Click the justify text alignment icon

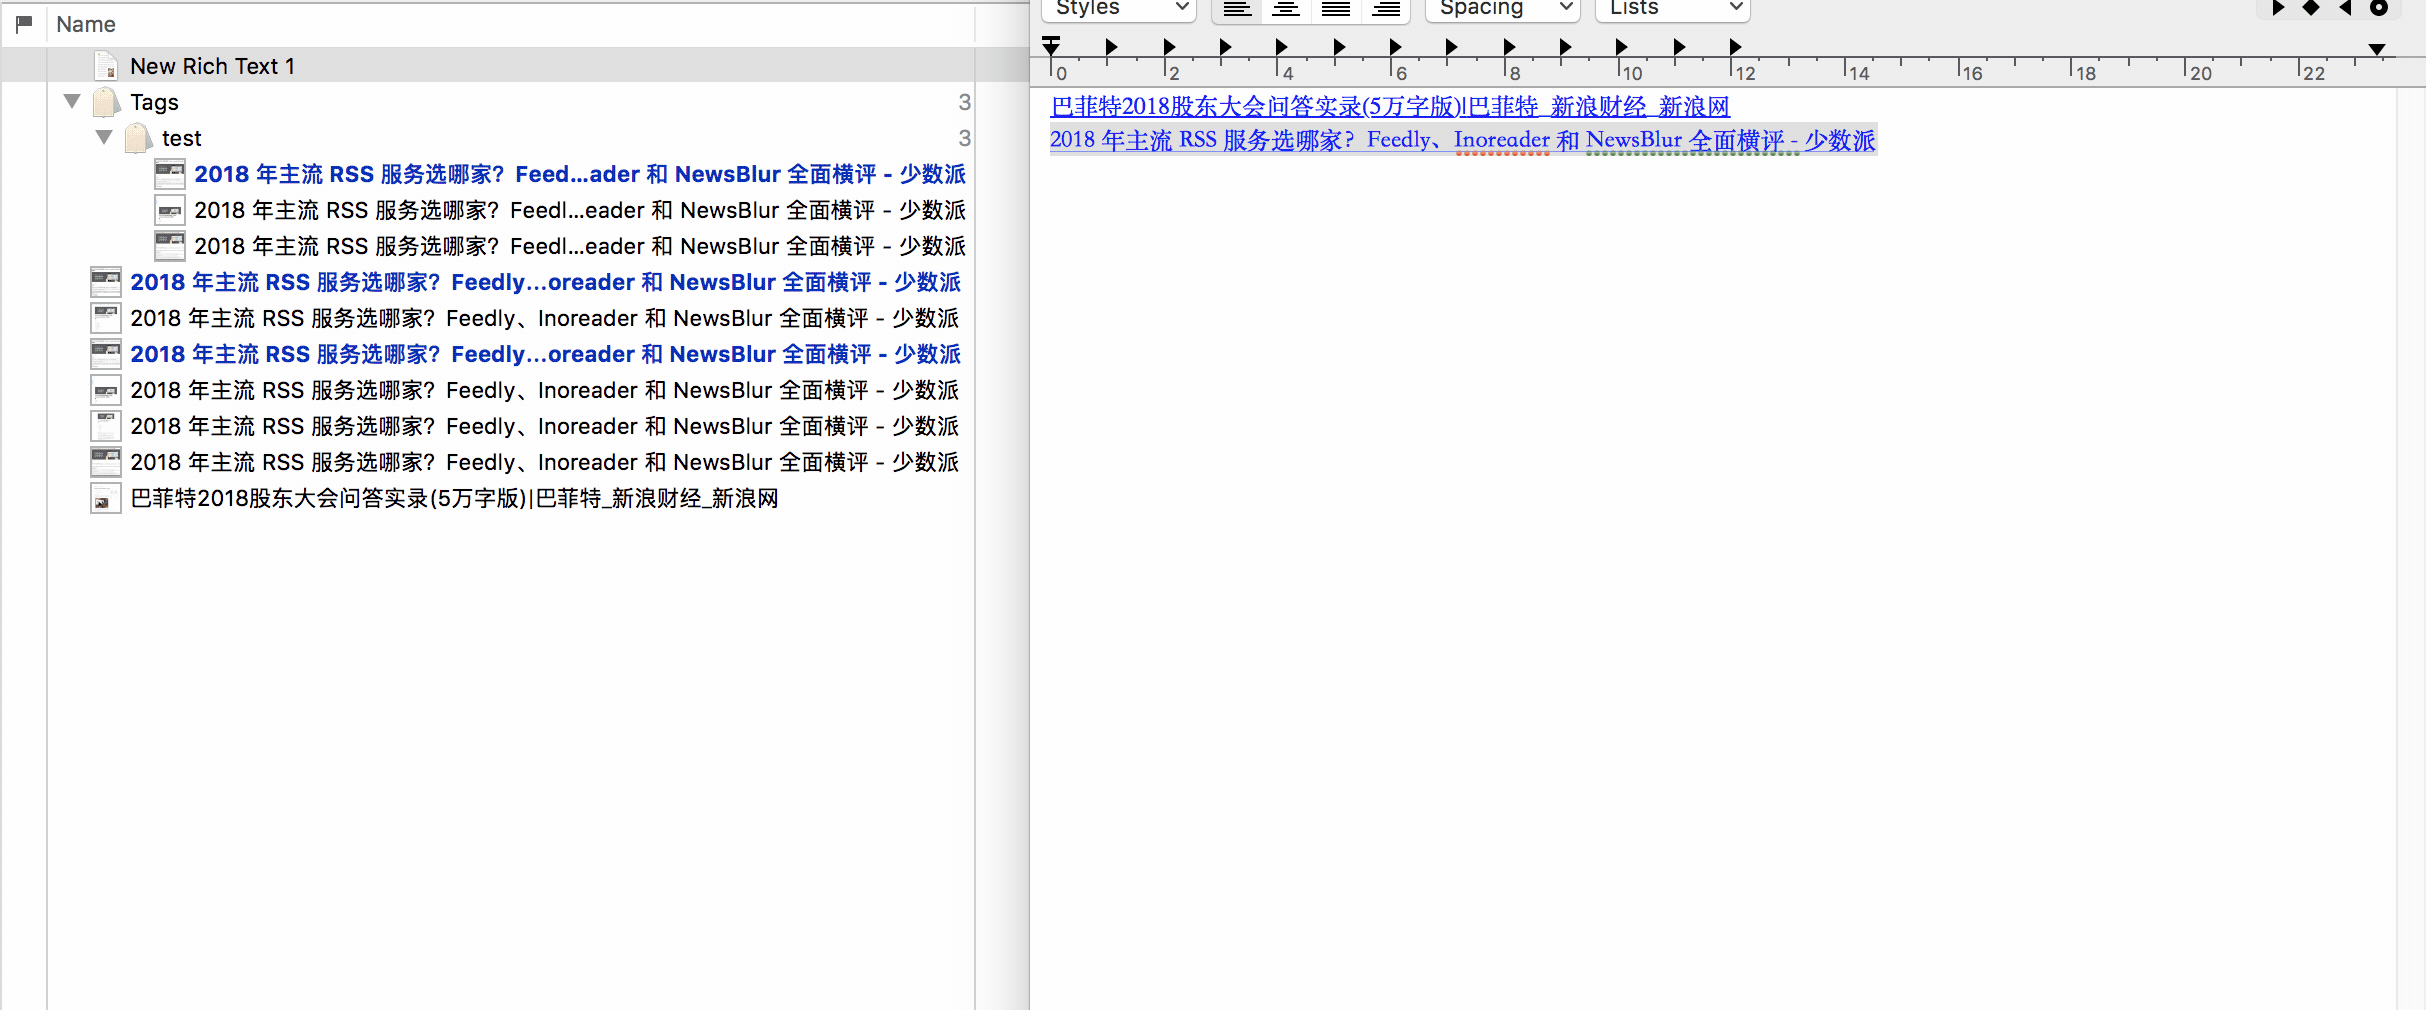[1336, 9]
